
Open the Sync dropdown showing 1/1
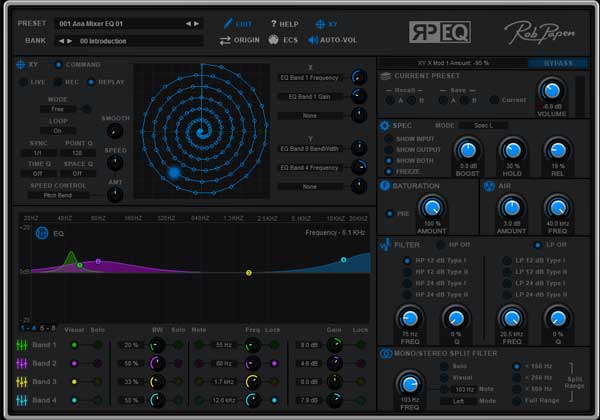(x=38, y=153)
